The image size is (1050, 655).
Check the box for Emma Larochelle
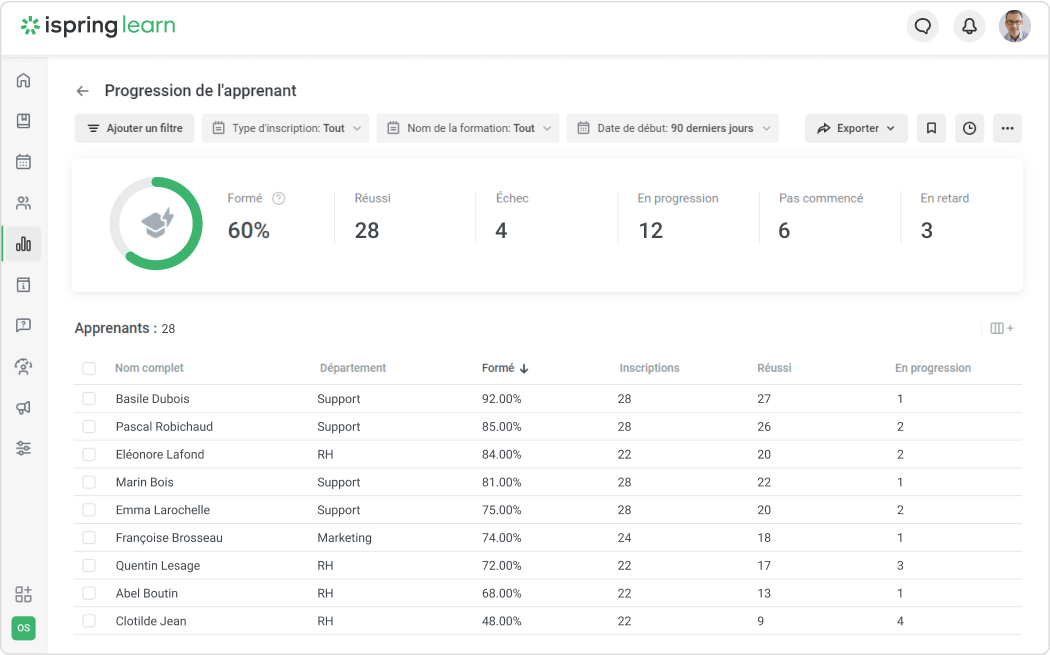tap(89, 510)
